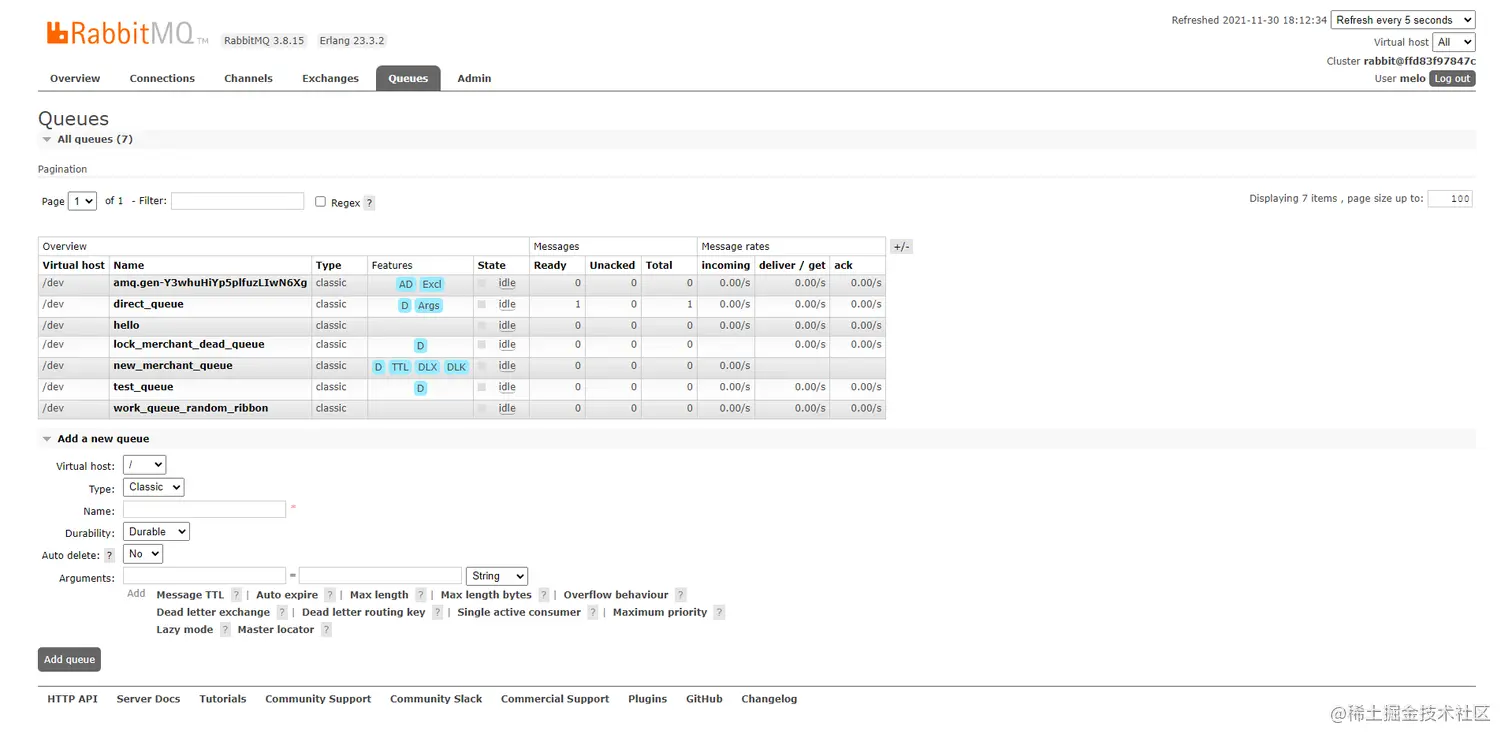Click the D badge on test_queue row
This screenshot has width=1512, height=745.
pyautogui.click(x=421, y=388)
